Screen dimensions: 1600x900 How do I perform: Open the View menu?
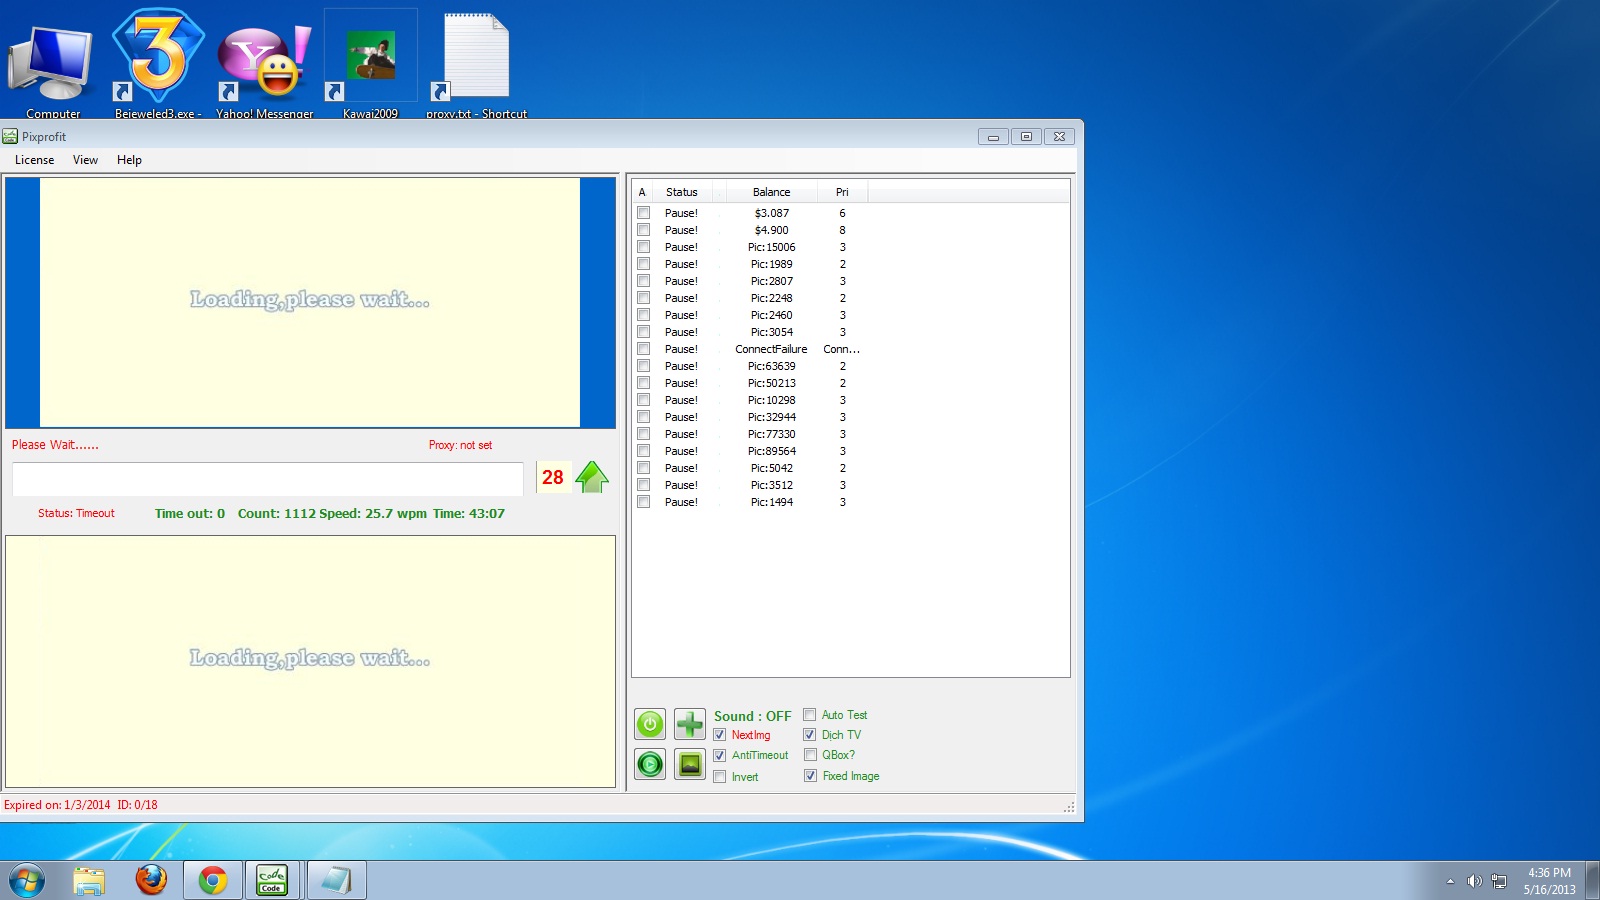click(x=85, y=160)
